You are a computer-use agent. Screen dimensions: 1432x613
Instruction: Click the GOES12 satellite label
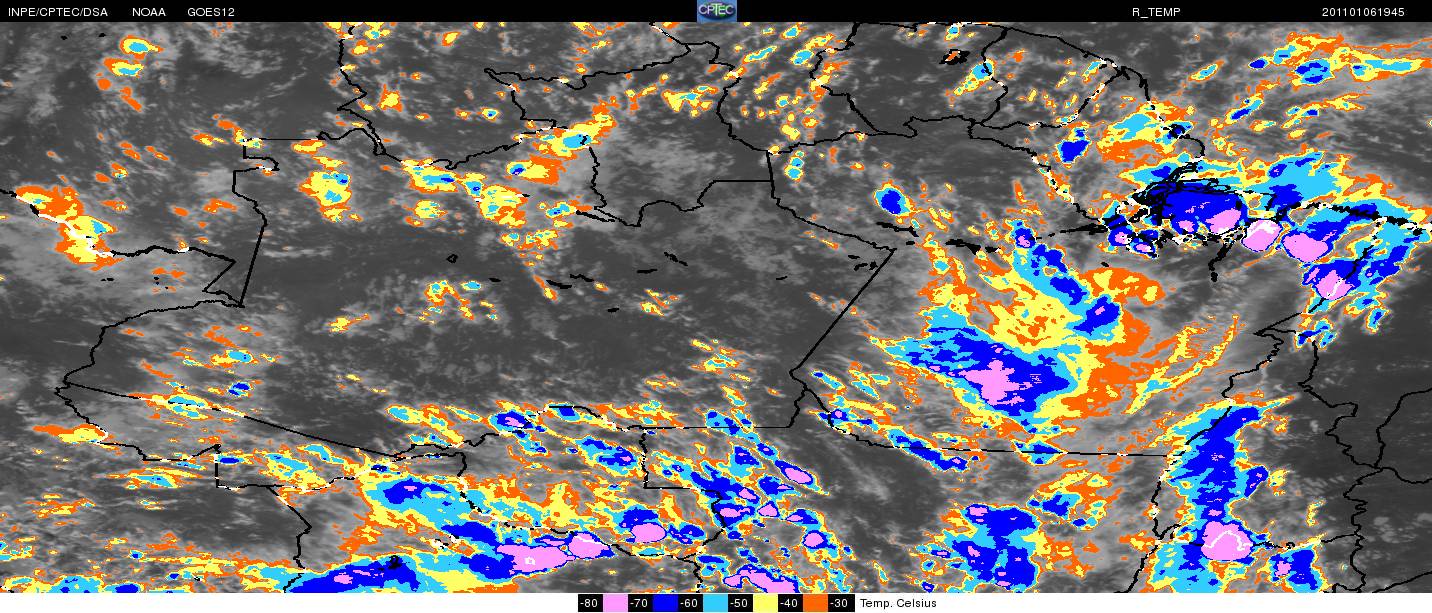click(x=212, y=12)
